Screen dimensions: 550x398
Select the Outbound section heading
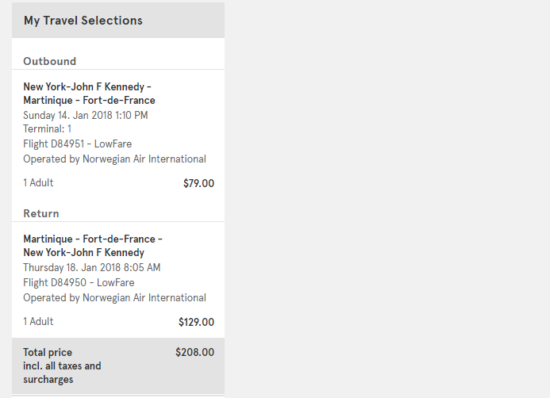(50, 61)
